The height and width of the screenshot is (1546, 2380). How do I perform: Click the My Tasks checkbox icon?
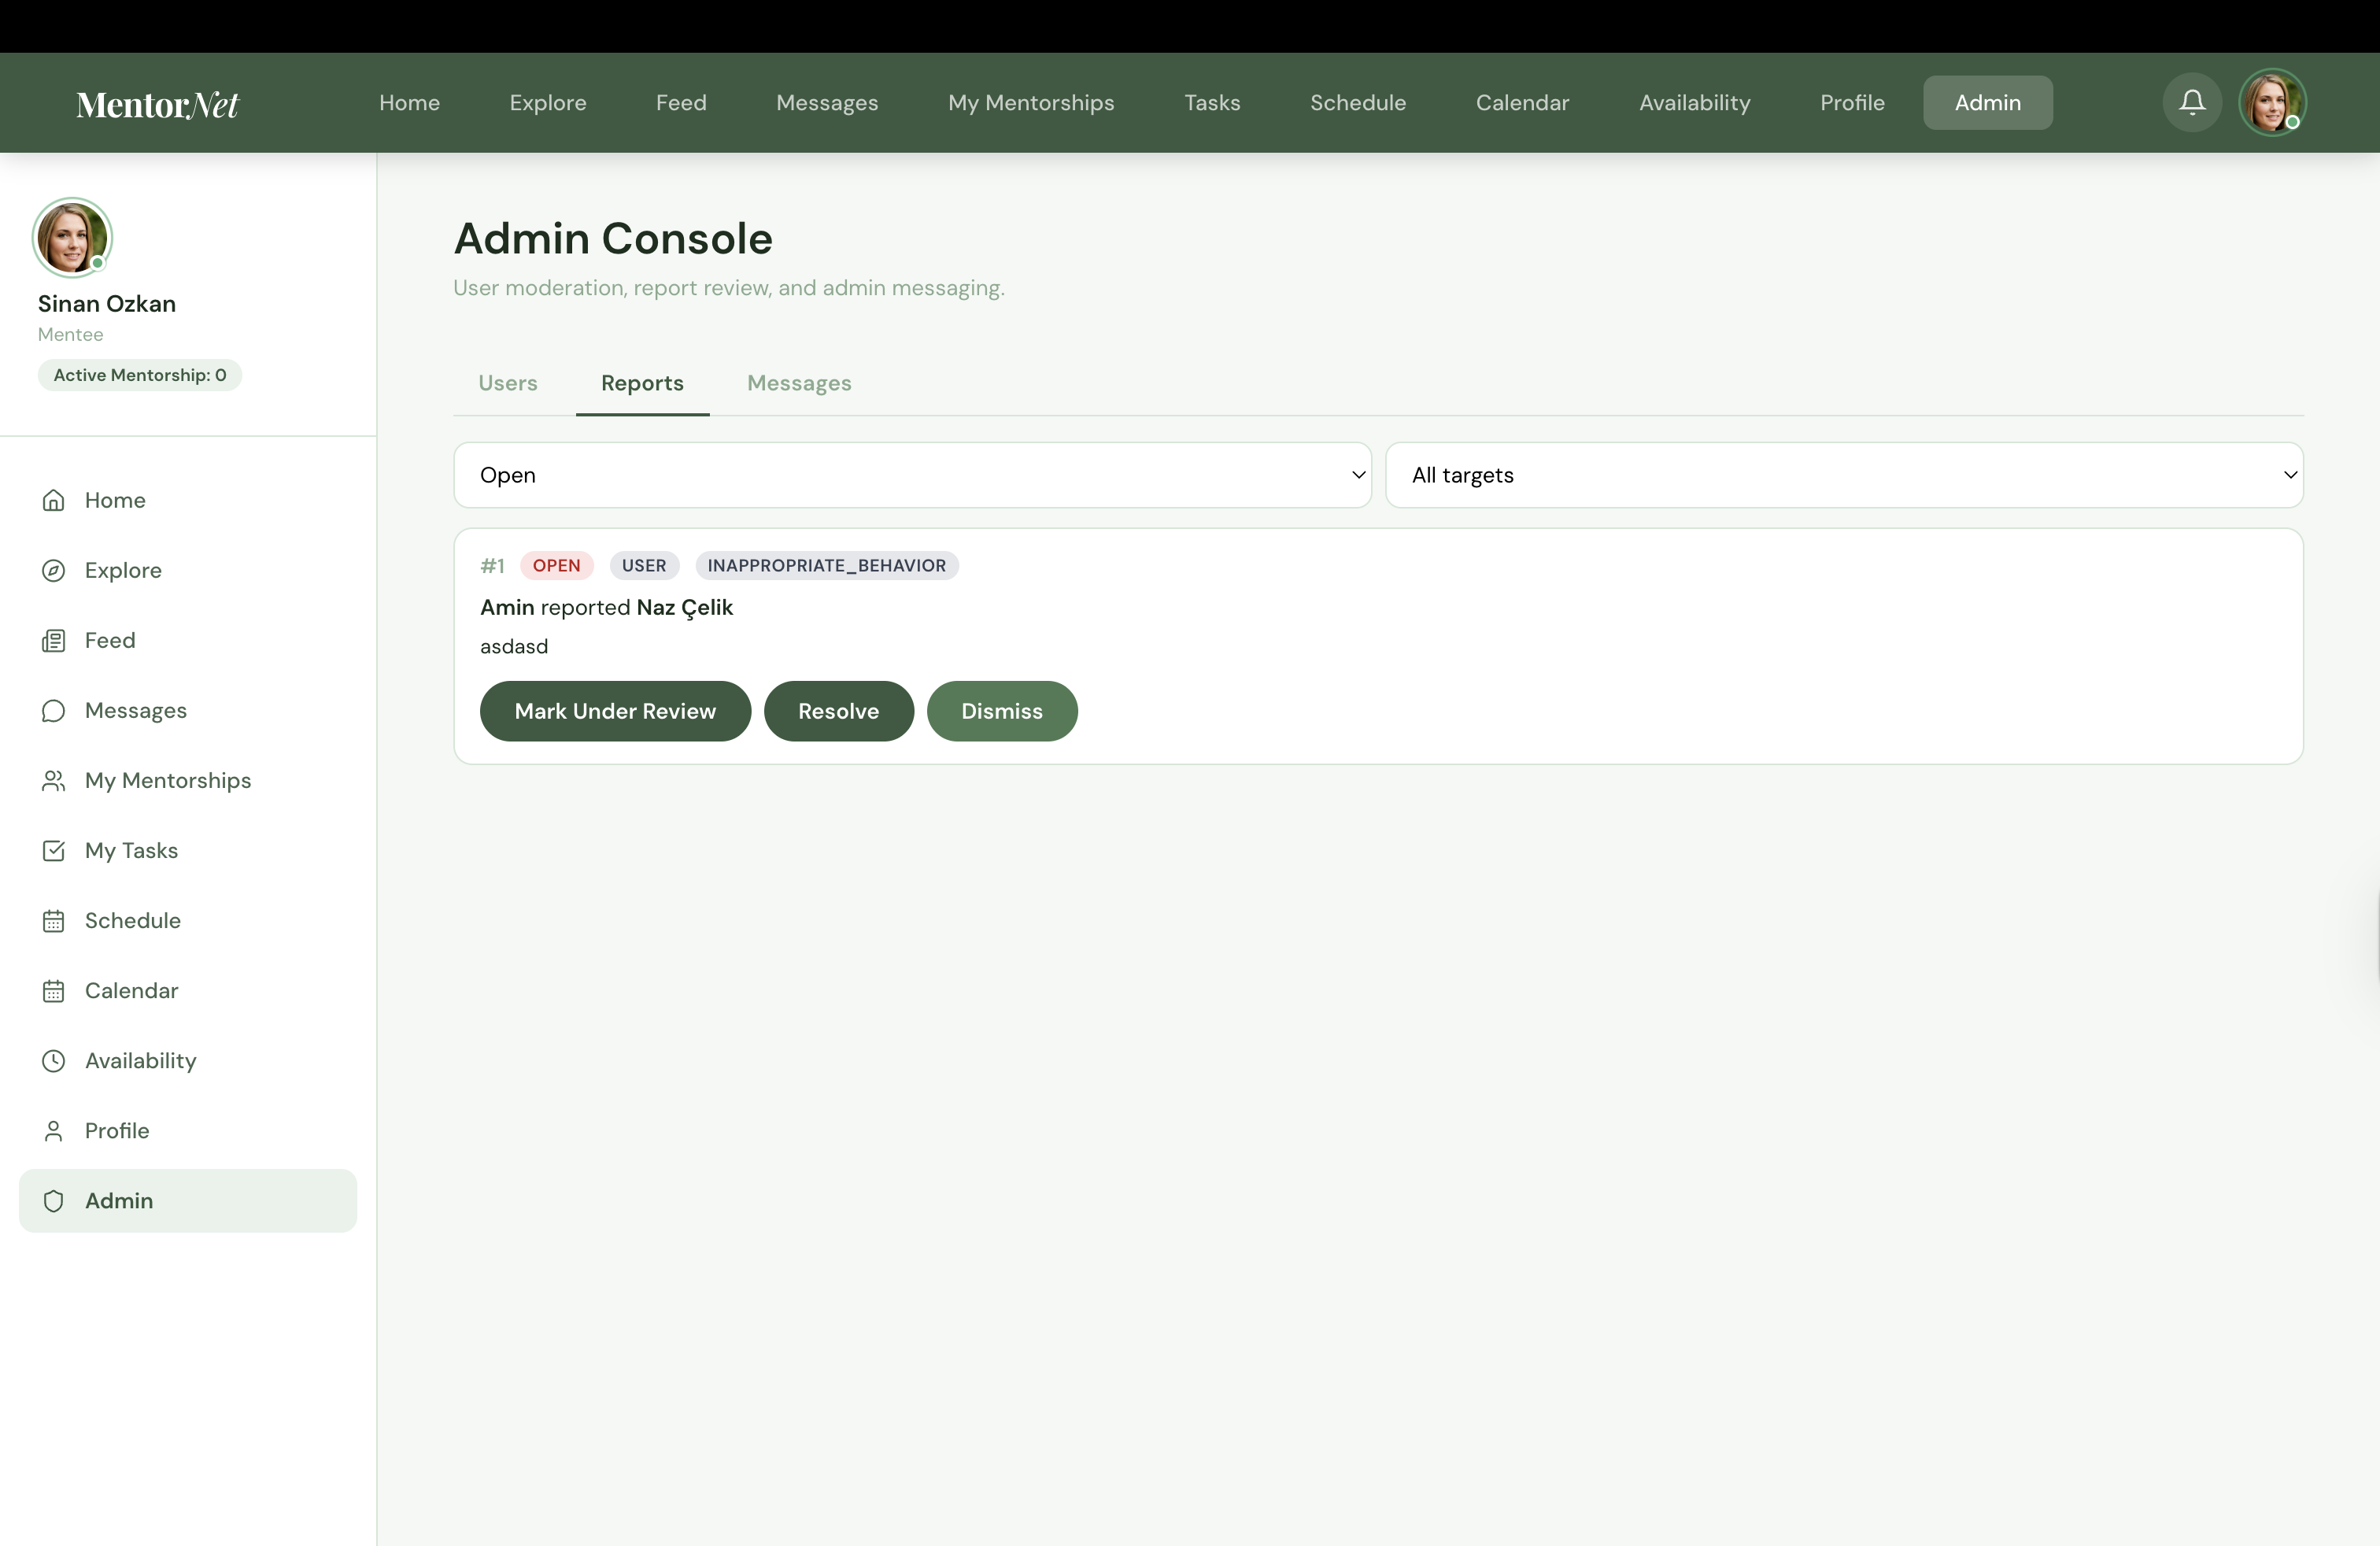point(53,850)
